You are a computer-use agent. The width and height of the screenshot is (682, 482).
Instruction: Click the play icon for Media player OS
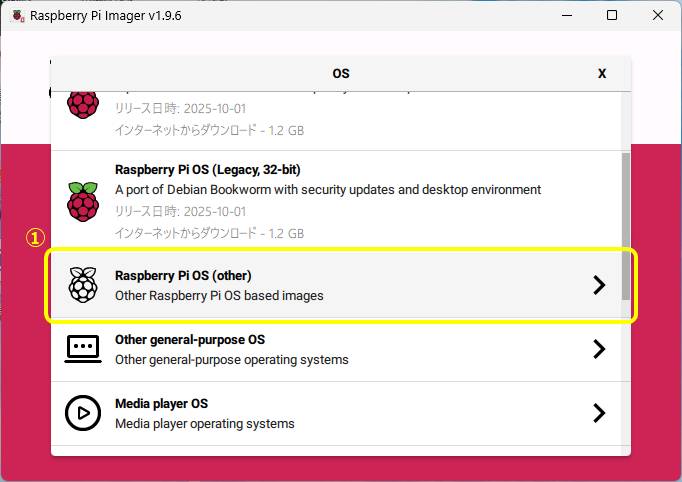[x=83, y=413]
